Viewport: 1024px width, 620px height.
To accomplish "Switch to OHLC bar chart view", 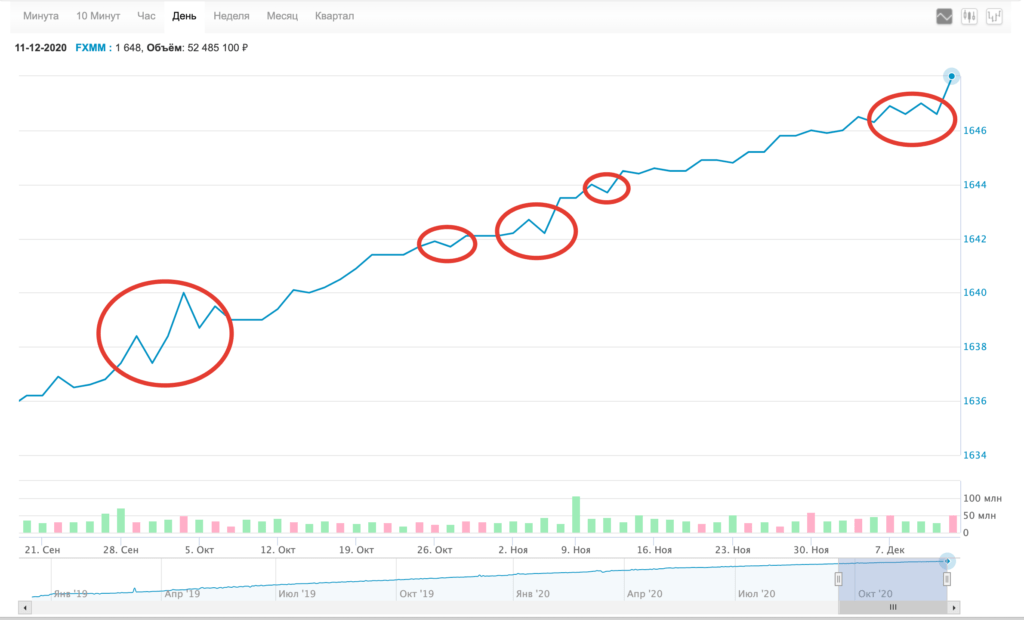I will [x=994, y=16].
